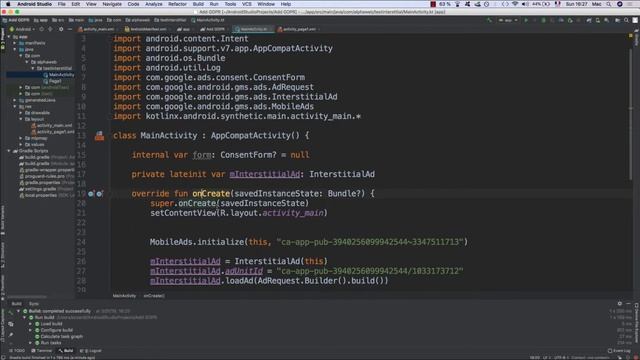Click the project view settings gear

[x=61, y=29]
